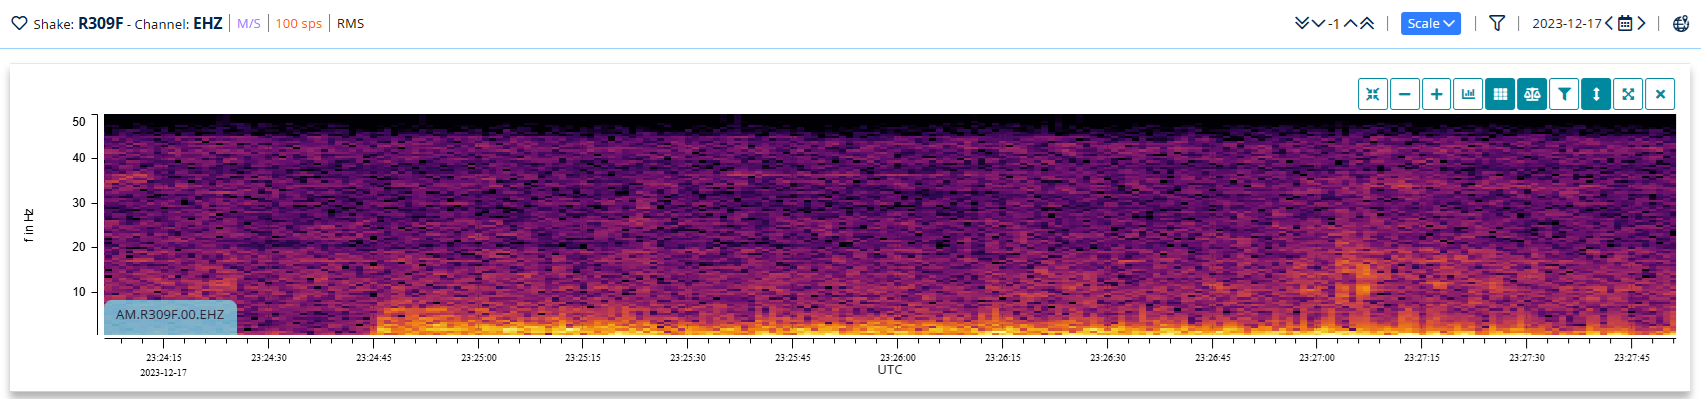Open the header filter funnel icon
This screenshot has height=399, width=1701.
[x=1497, y=23]
